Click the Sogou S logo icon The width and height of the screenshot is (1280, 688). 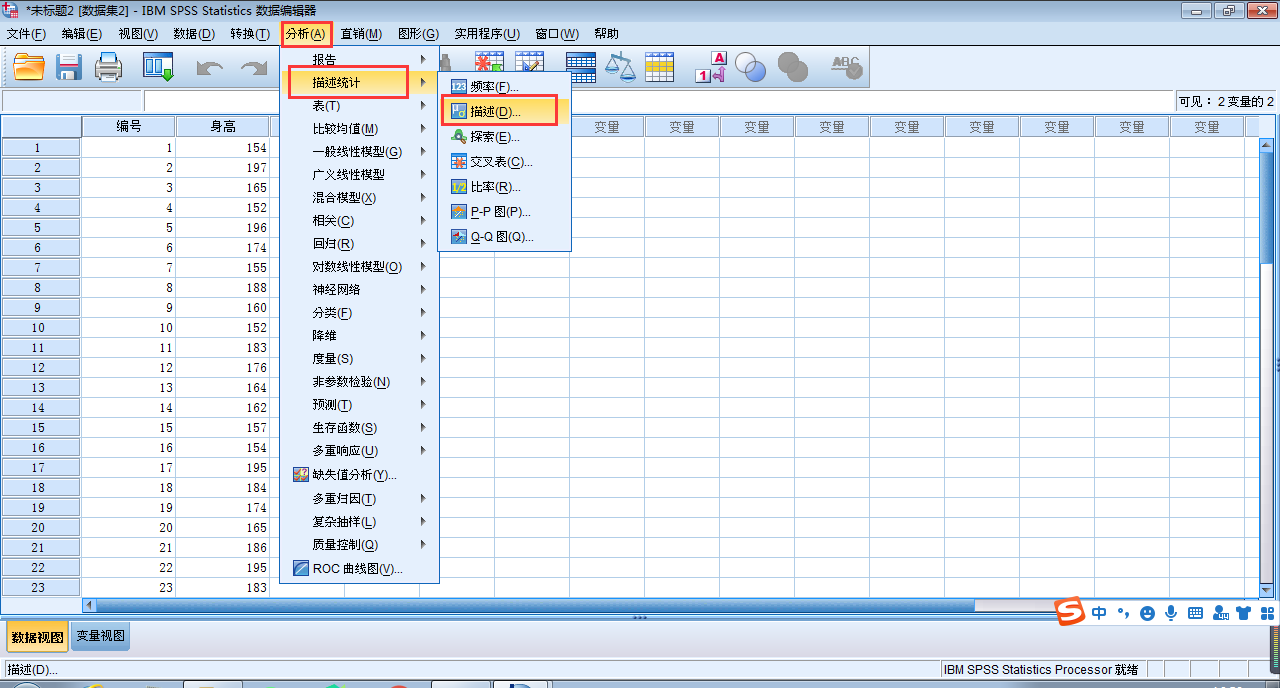(x=1071, y=611)
